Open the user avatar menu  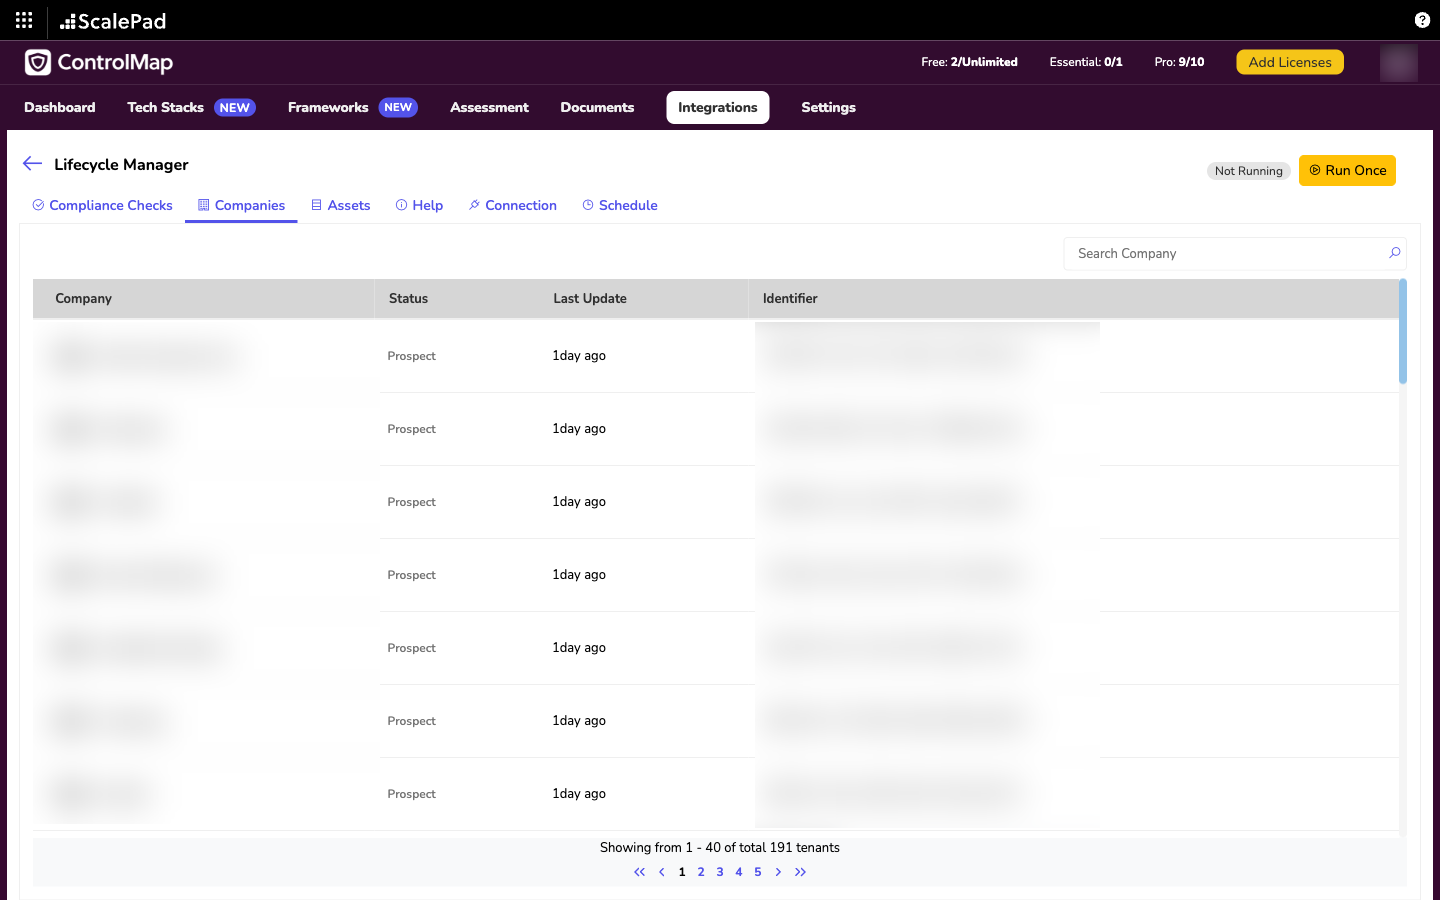1398,62
